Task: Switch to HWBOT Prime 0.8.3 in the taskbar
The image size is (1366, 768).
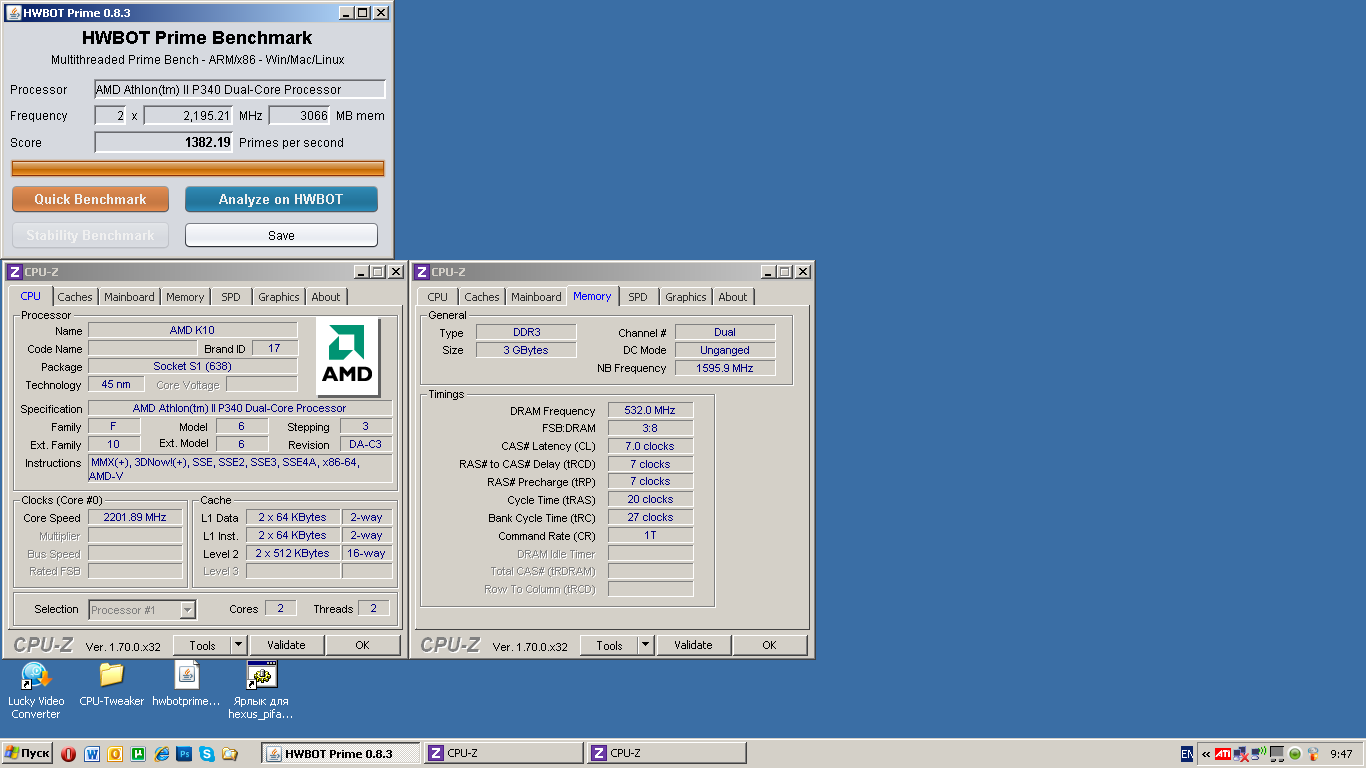Action: [x=341, y=754]
